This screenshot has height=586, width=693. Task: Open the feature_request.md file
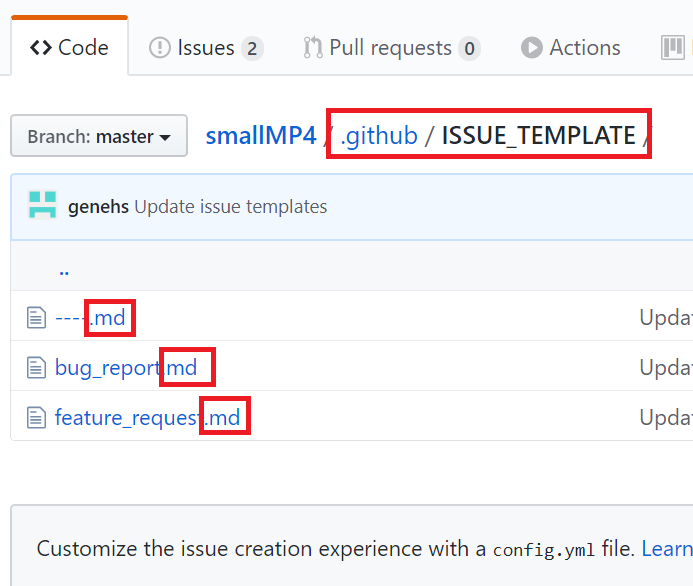click(148, 418)
